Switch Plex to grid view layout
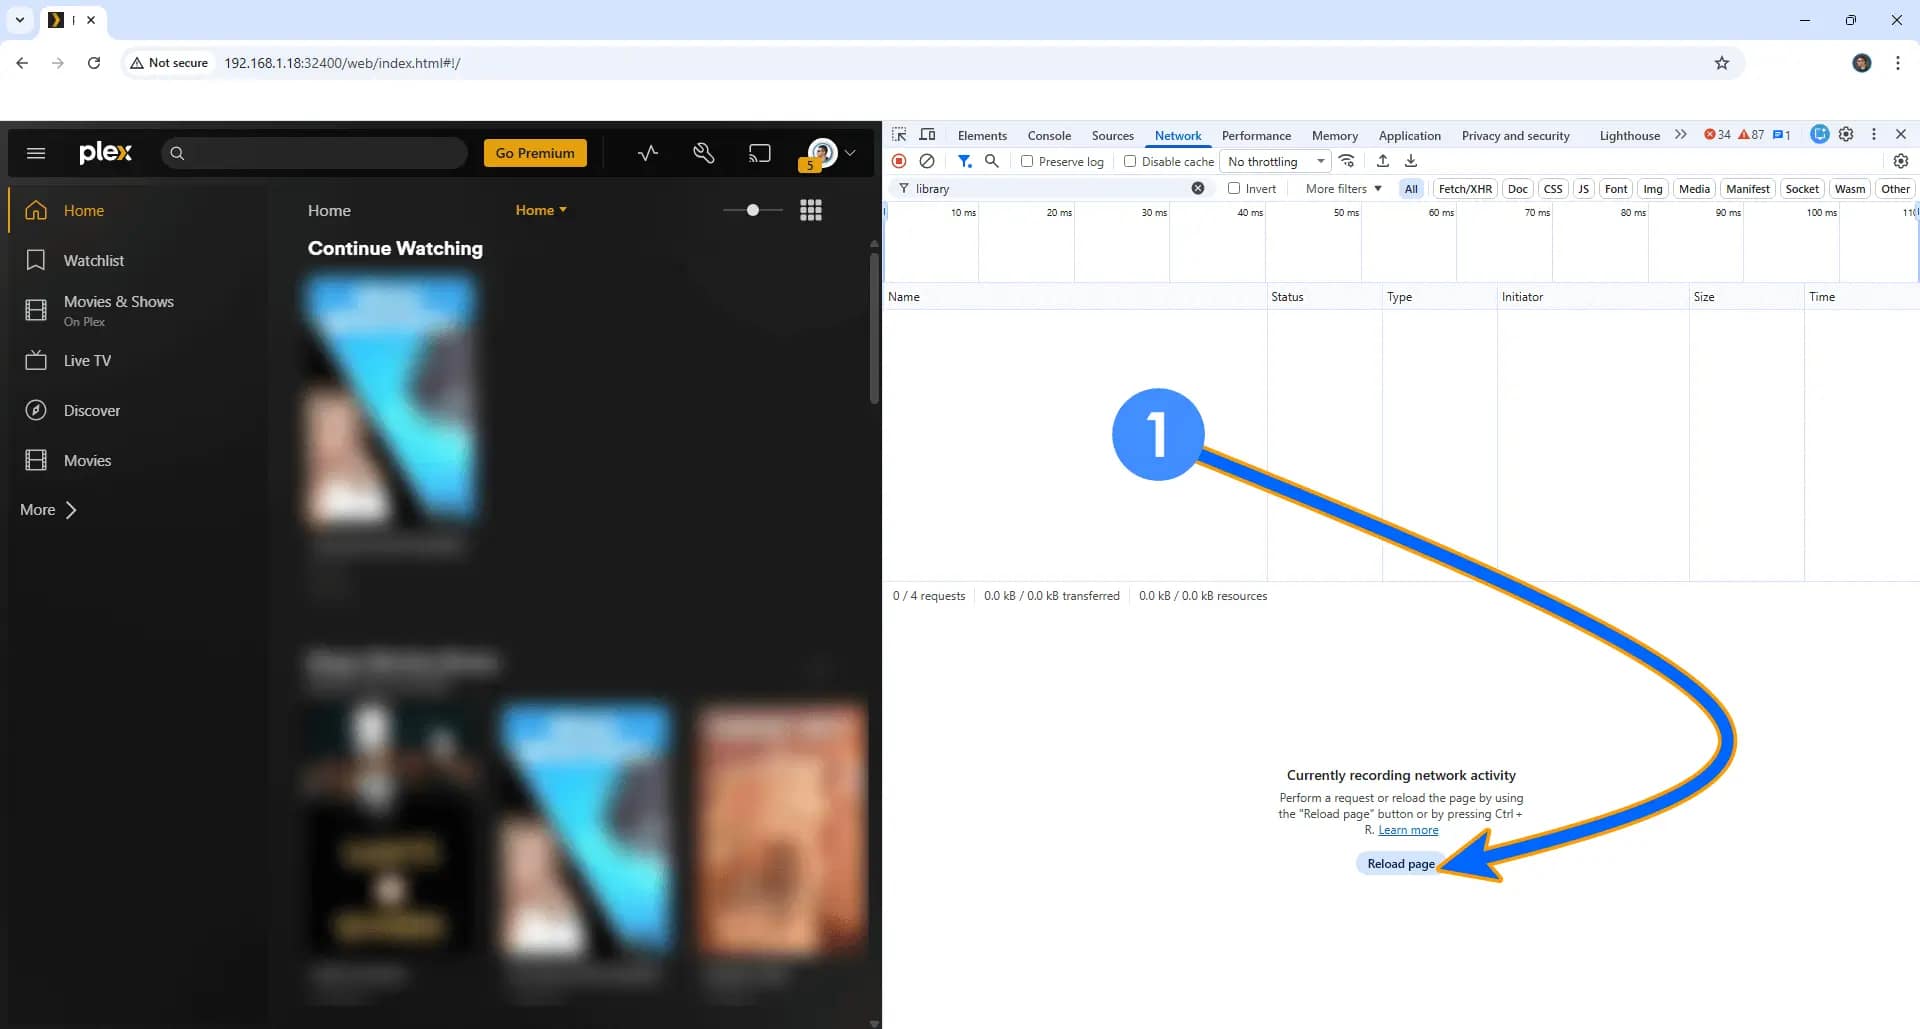 point(811,210)
